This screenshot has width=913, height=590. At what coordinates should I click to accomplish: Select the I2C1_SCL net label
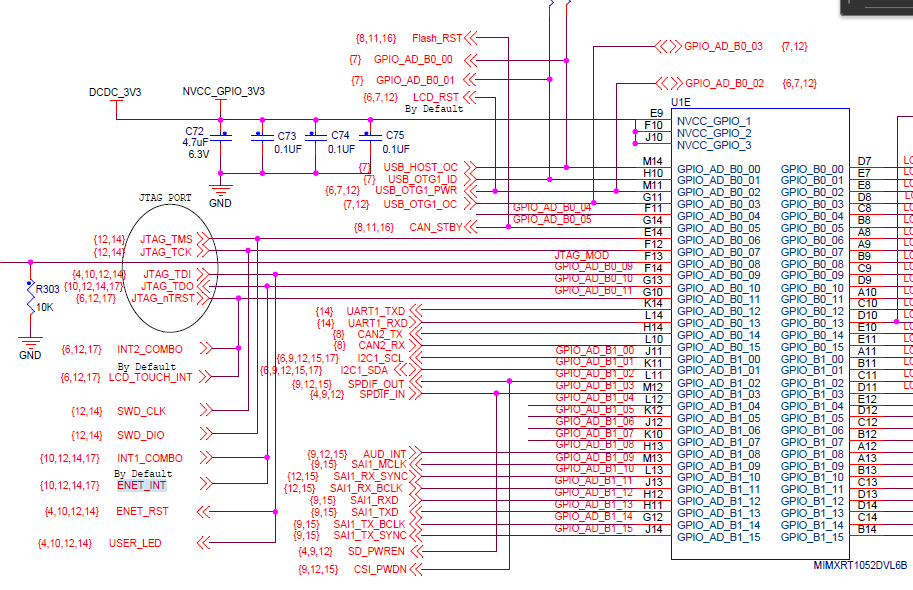pyautogui.click(x=380, y=358)
